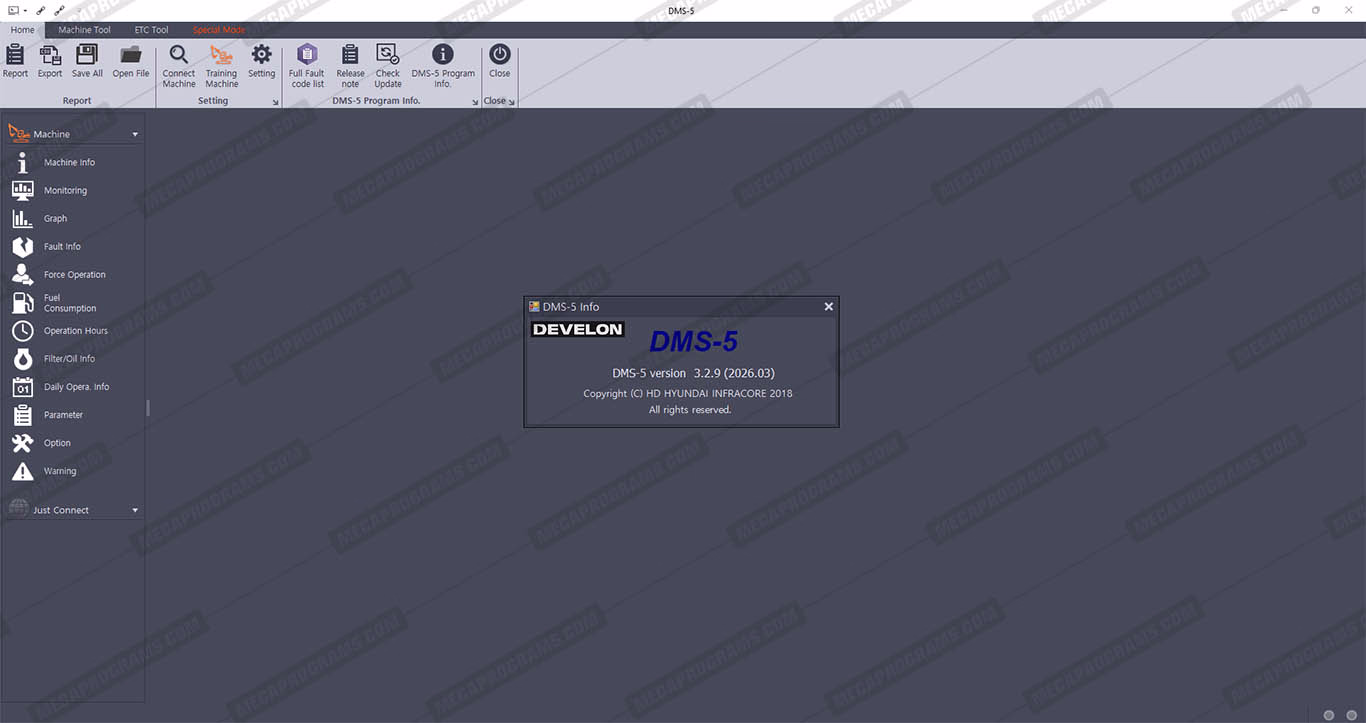Open the Monitoring panel
1366x723 pixels.
pyautogui.click(x=65, y=190)
